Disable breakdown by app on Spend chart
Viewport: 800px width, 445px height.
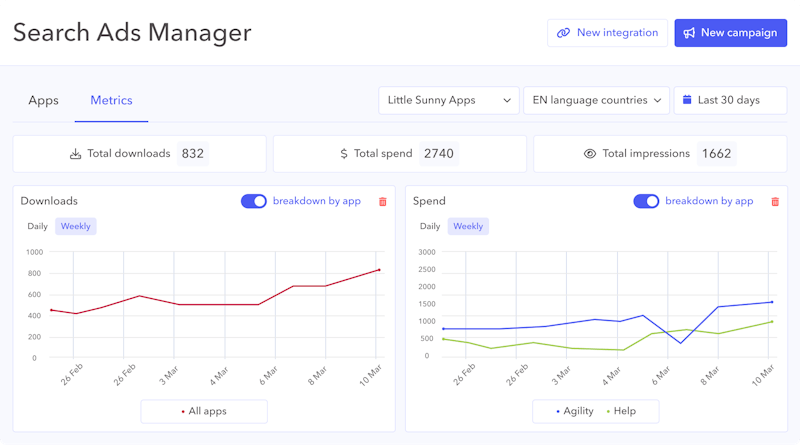(646, 201)
